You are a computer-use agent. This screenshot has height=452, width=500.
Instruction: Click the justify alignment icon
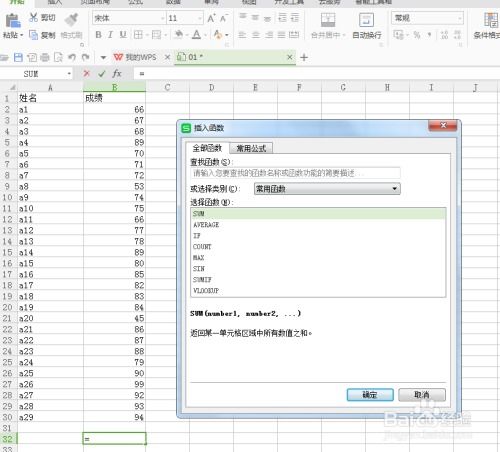click(281, 35)
